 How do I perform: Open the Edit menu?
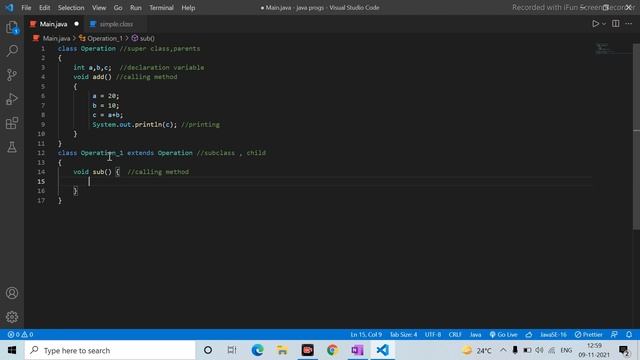coord(44,8)
